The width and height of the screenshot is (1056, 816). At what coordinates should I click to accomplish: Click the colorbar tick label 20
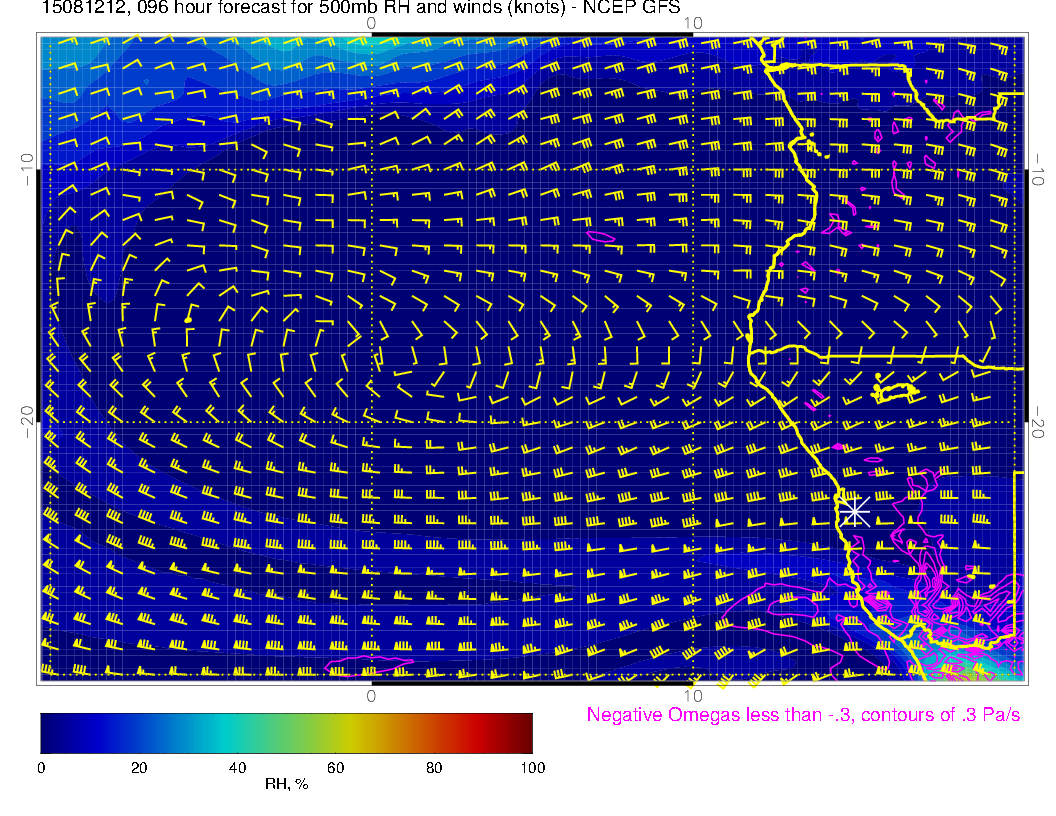(139, 767)
